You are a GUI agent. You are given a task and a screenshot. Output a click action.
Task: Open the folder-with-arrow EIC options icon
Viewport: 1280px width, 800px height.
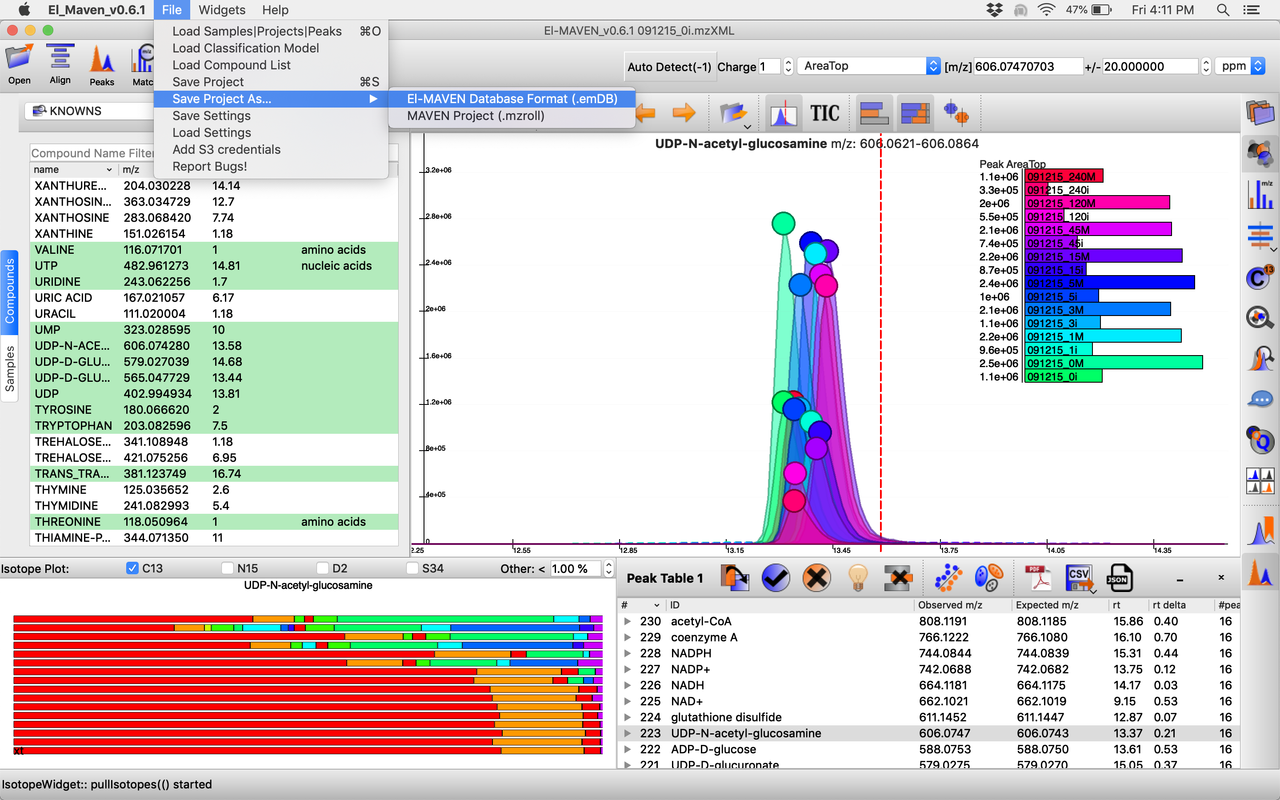(x=734, y=112)
